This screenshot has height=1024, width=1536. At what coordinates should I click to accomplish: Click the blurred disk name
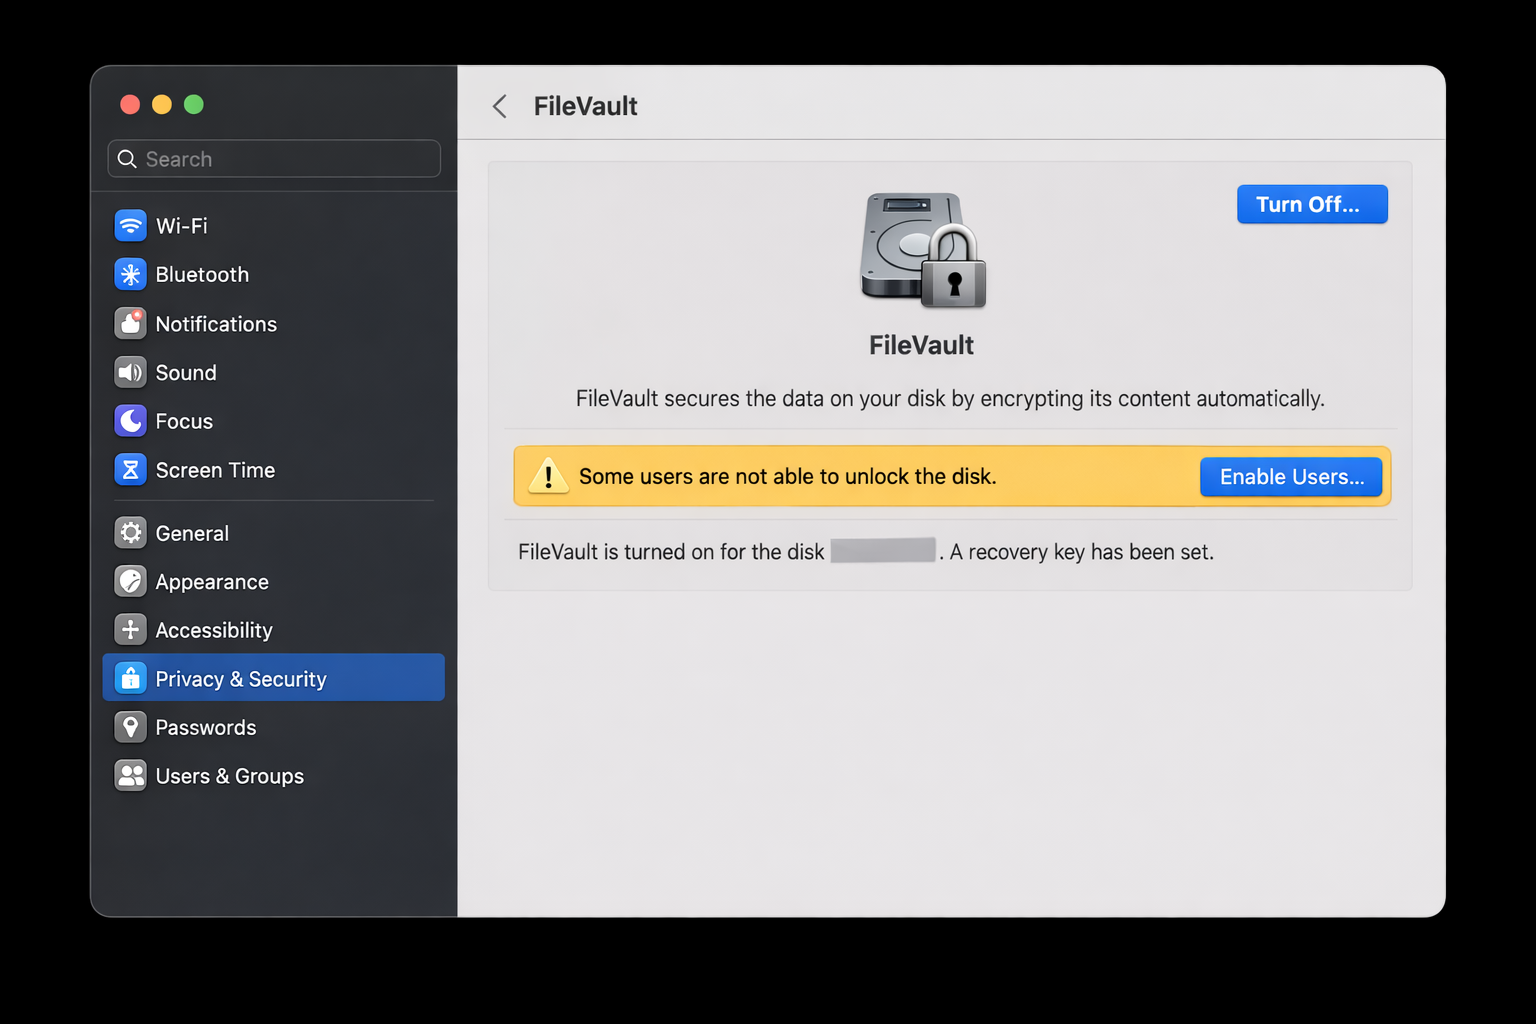pos(883,550)
